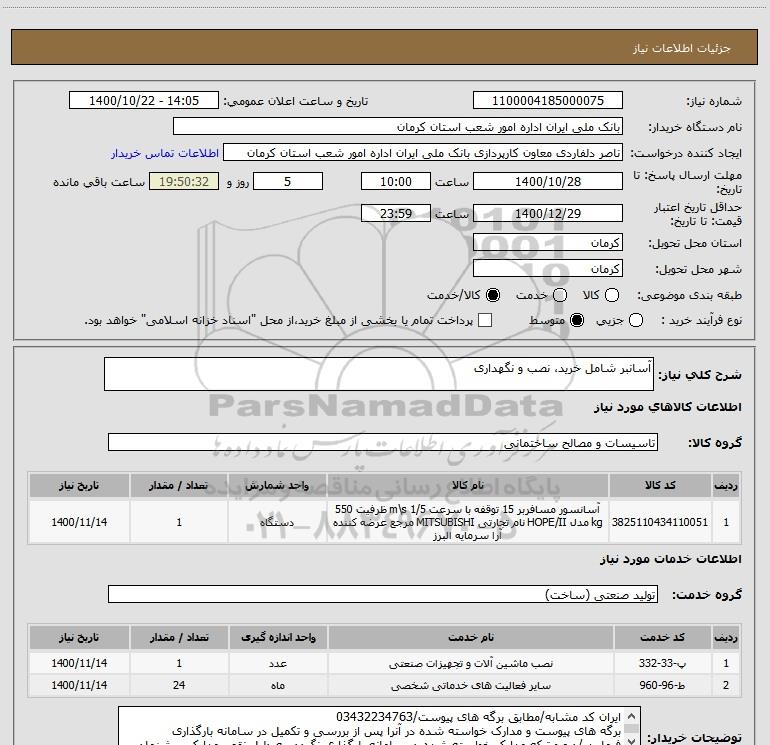This screenshot has height=745, width=770.
Task: Click the remaining time countdown 19:50:32
Action: [x=184, y=181]
